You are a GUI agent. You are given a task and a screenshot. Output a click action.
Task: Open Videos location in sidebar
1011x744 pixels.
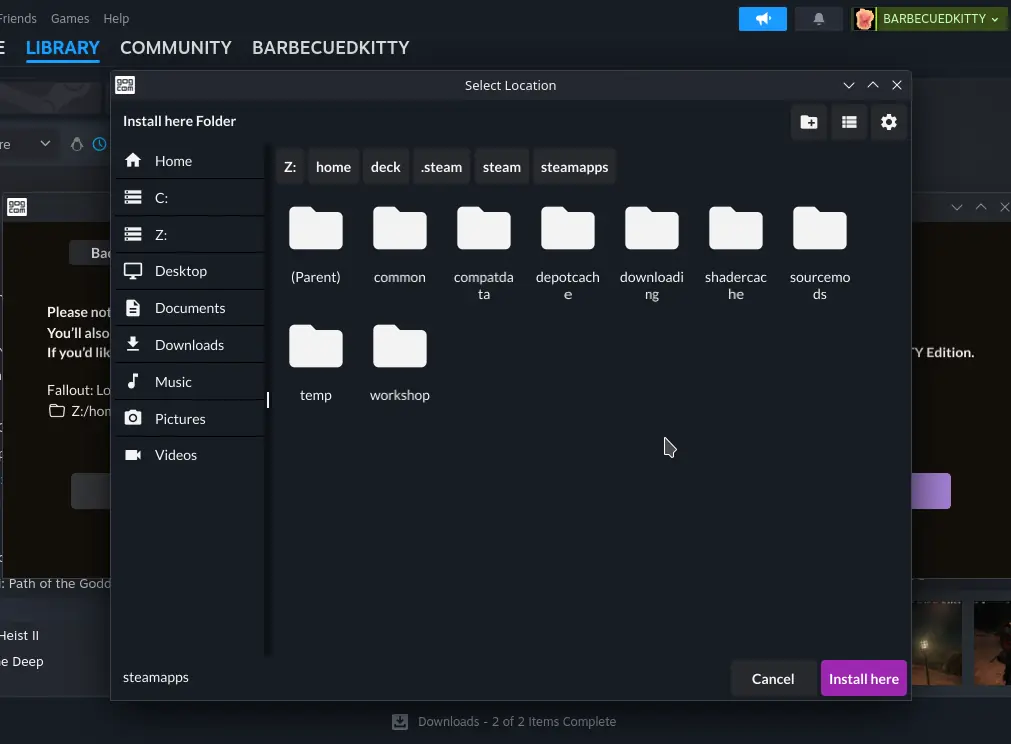tap(190, 455)
